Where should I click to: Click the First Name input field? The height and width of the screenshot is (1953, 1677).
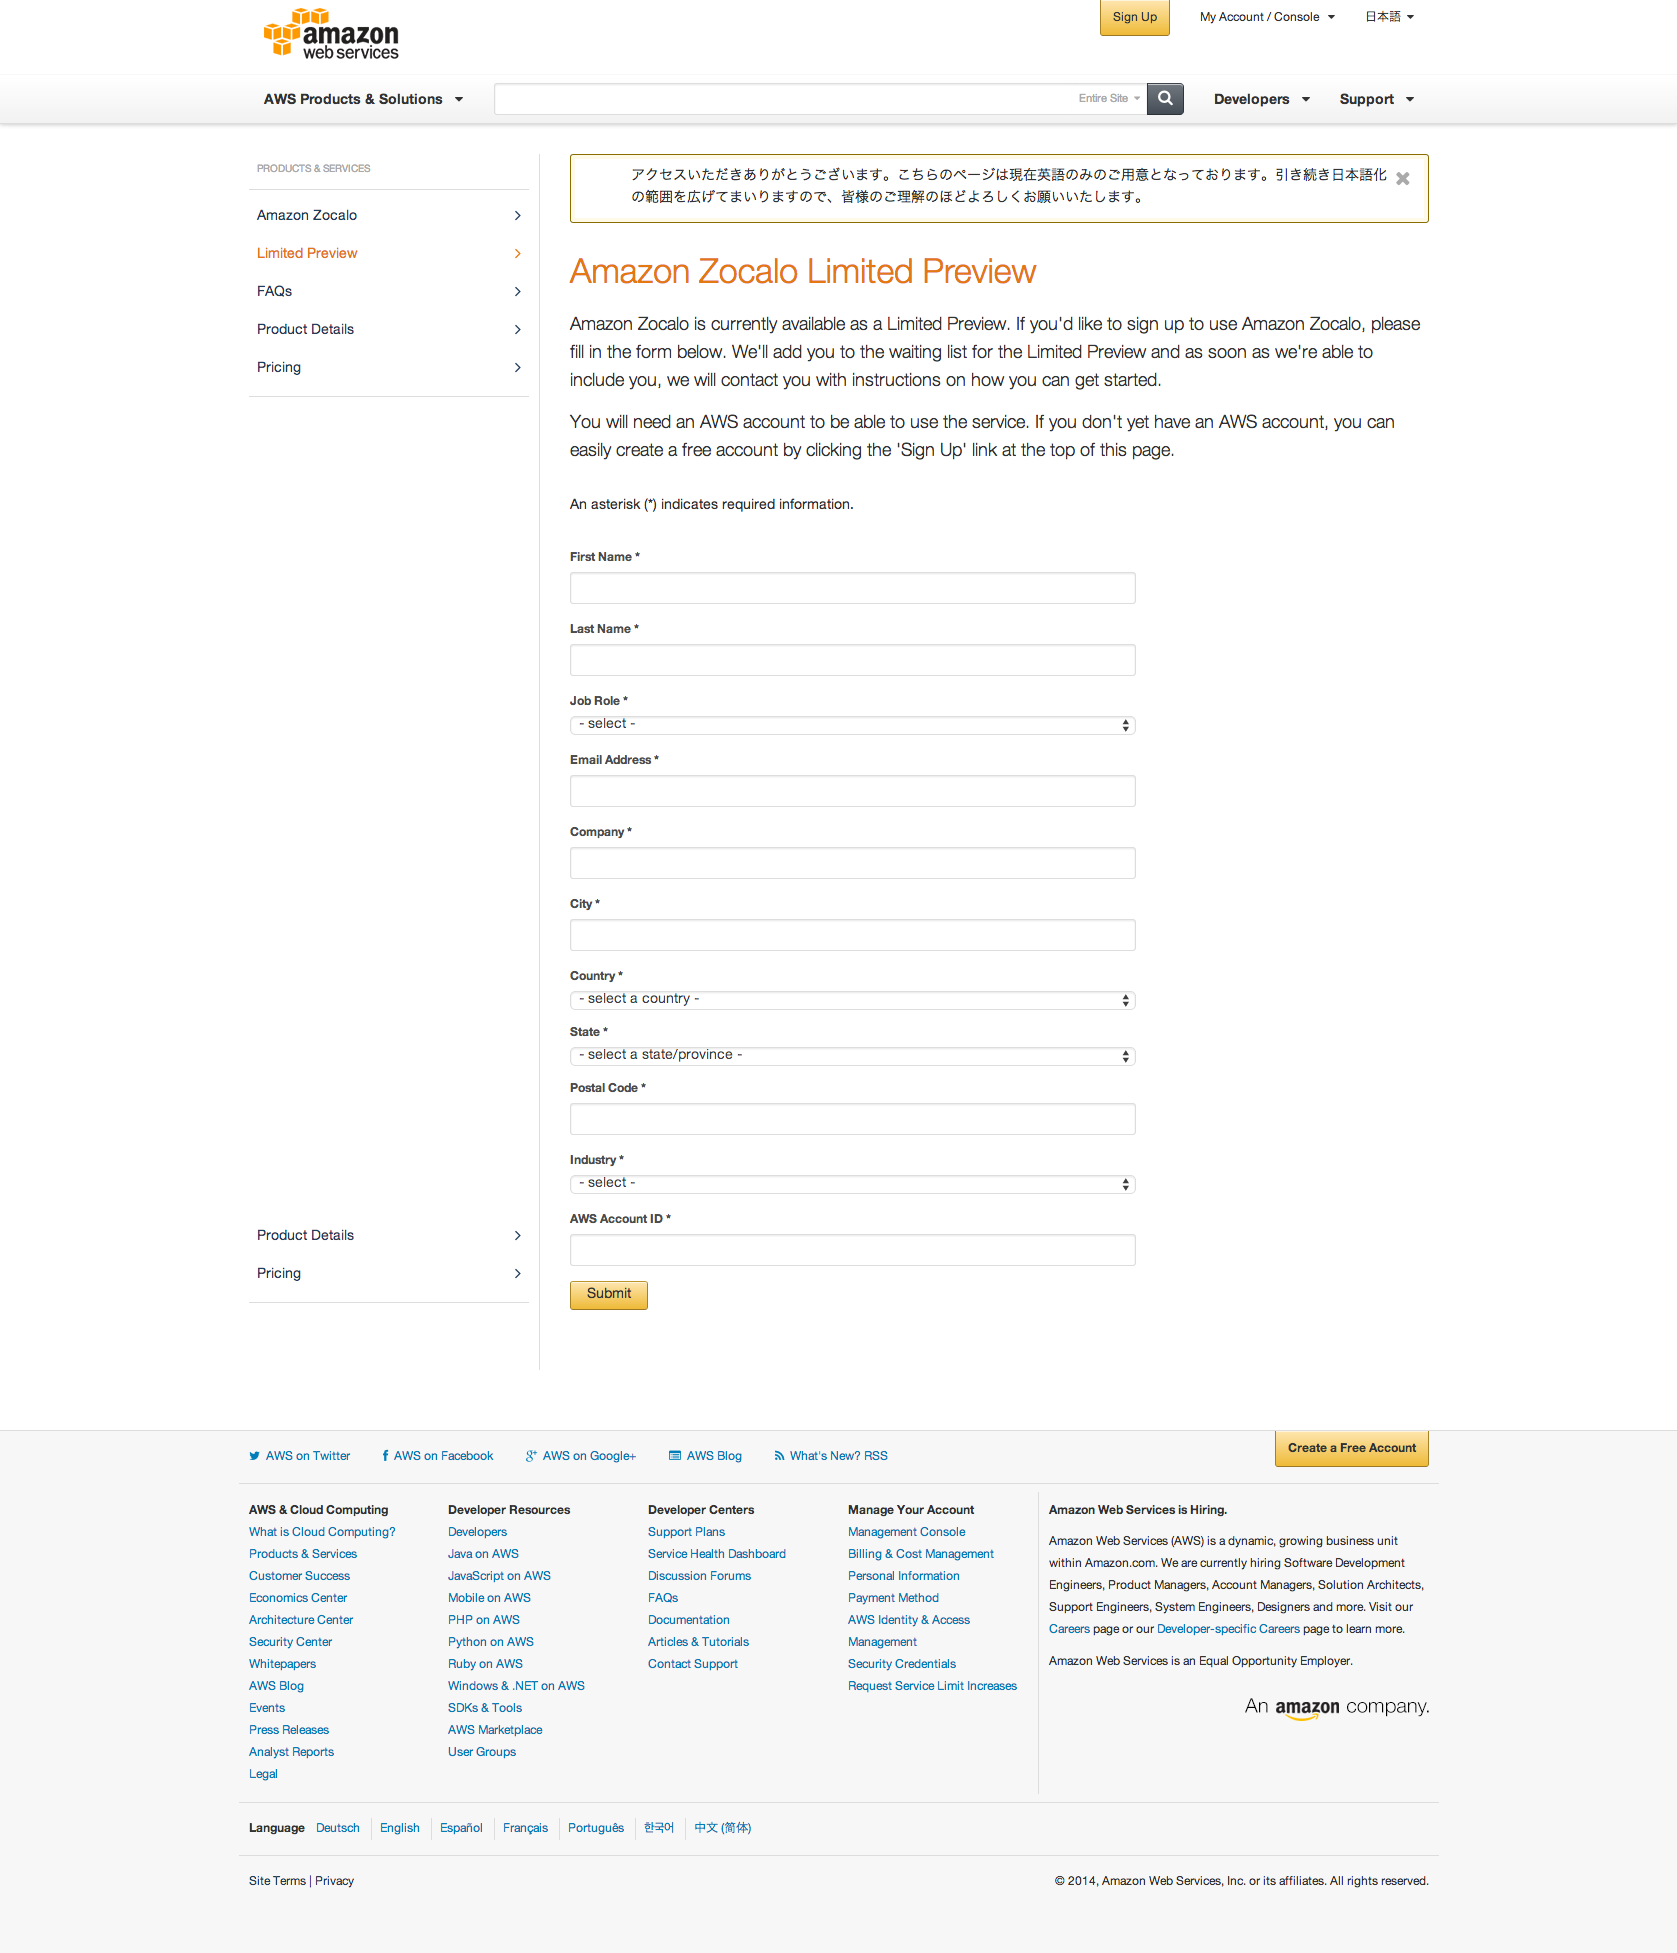852,588
